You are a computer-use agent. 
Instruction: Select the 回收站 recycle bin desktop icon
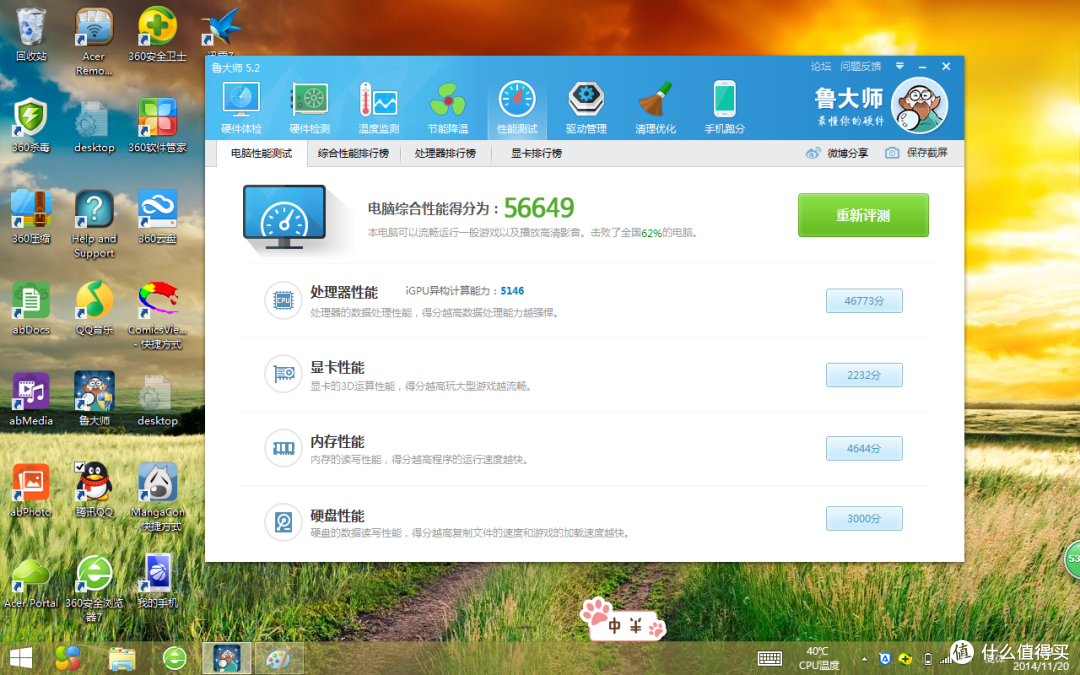point(31,34)
